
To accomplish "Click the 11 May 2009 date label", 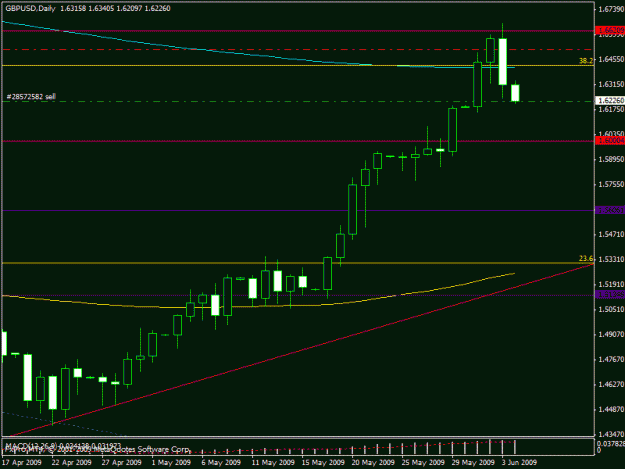I will pyautogui.click(x=273, y=463).
